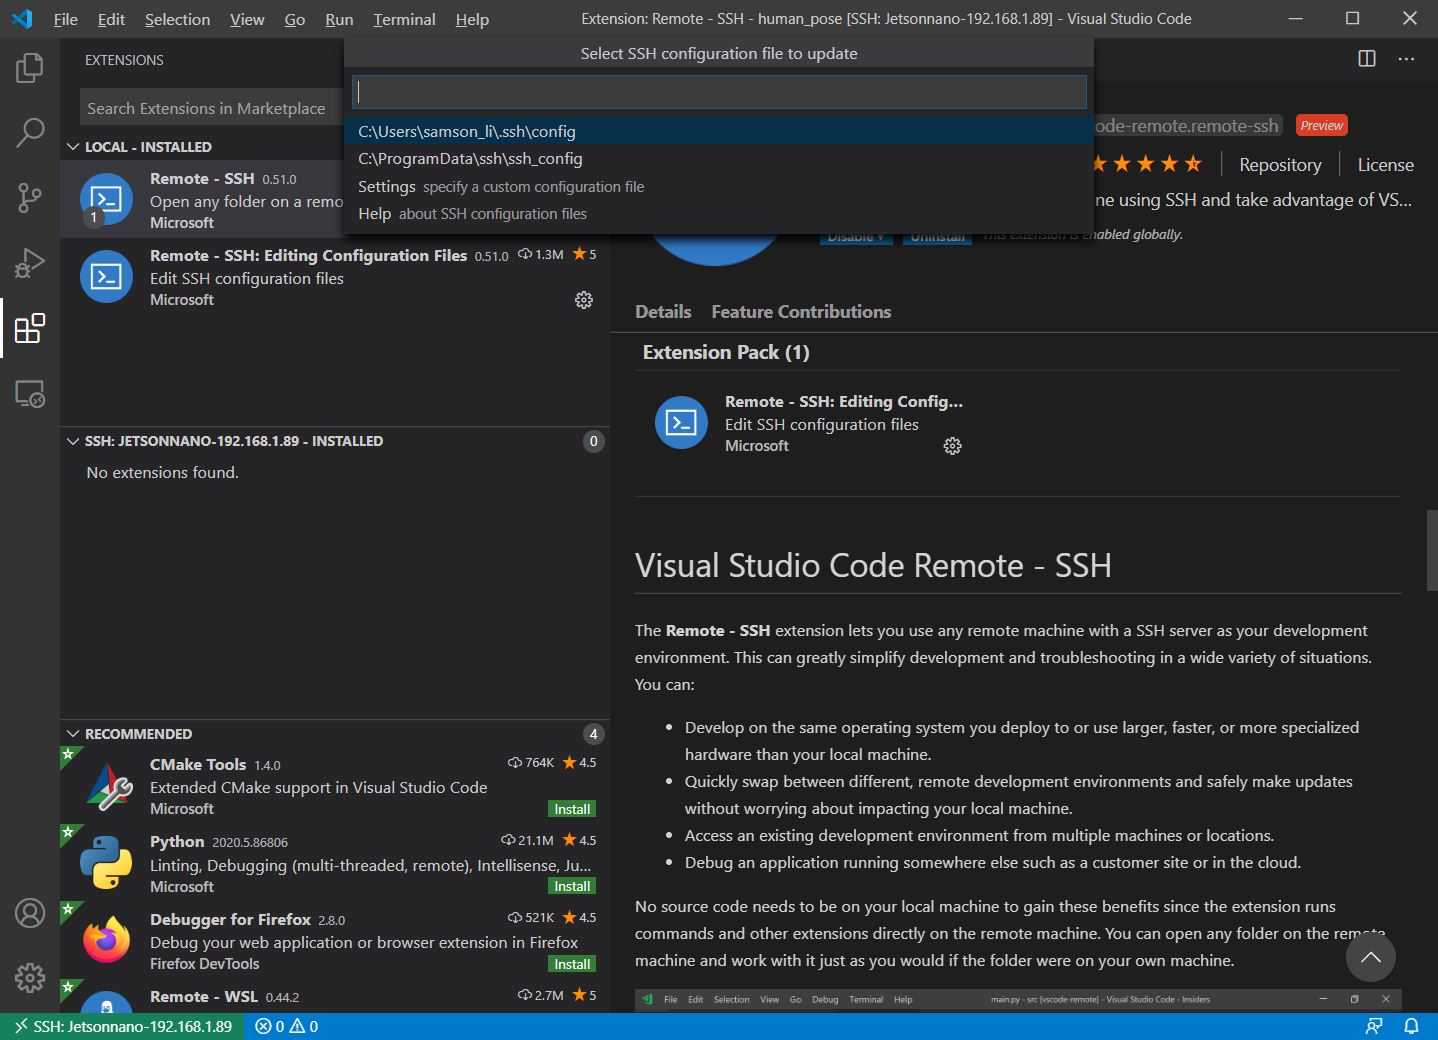
Task: Click the split editor icon
Action: (x=1367, y=59)
